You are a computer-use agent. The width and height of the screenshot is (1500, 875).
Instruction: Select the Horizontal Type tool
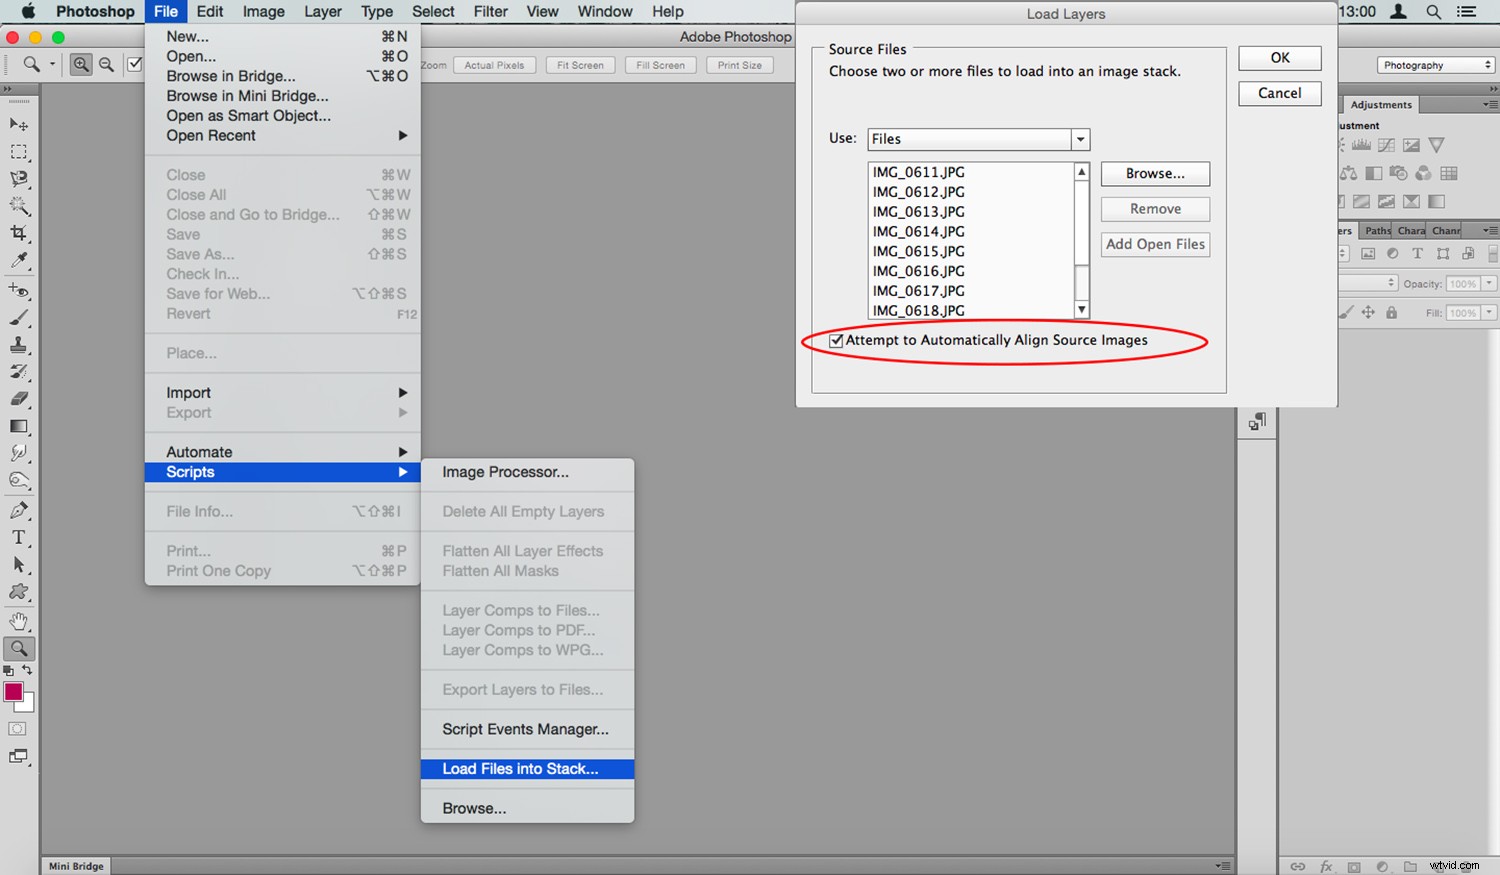click(x=19, y=537)
